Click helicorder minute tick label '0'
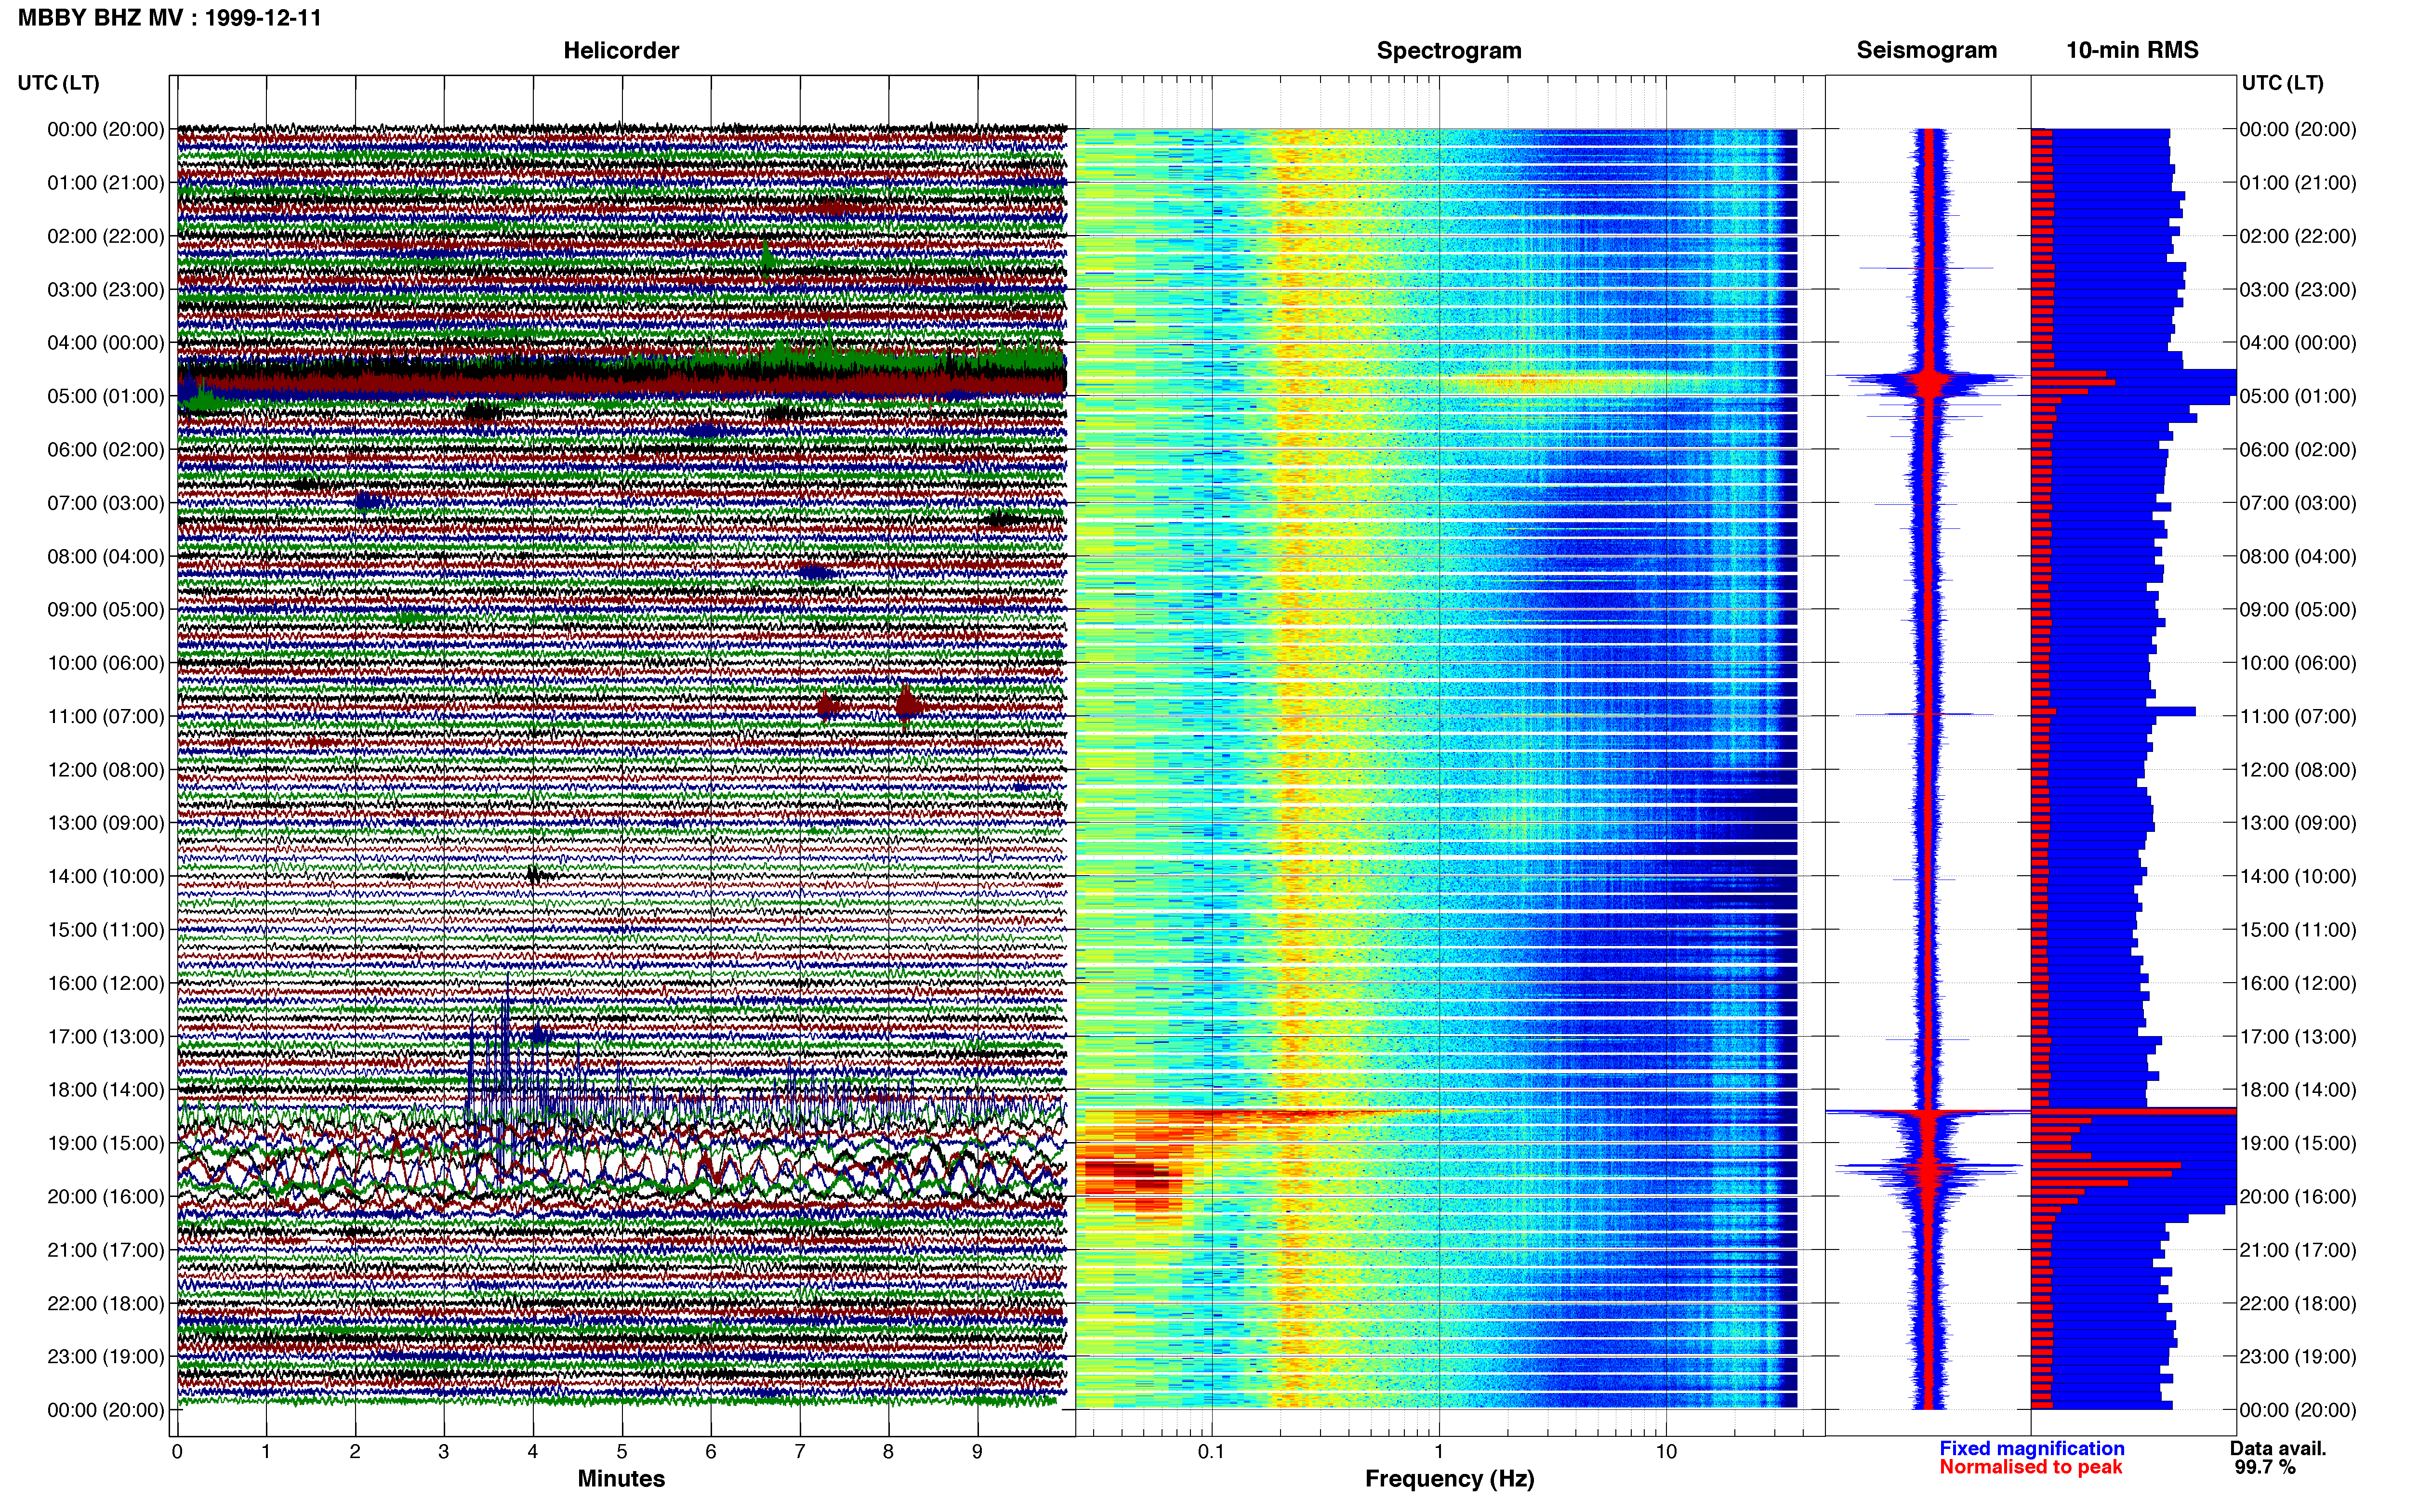Screen dimensions: 2418x1512 tap(177, 1451)
